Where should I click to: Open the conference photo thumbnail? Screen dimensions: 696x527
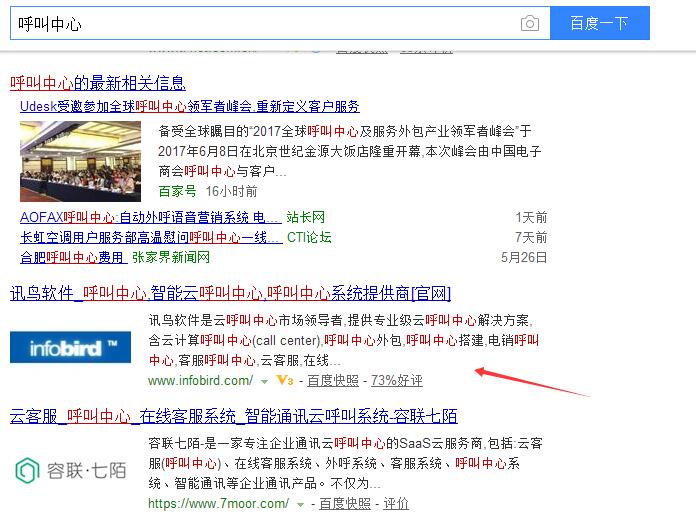[x=80, y=160]
